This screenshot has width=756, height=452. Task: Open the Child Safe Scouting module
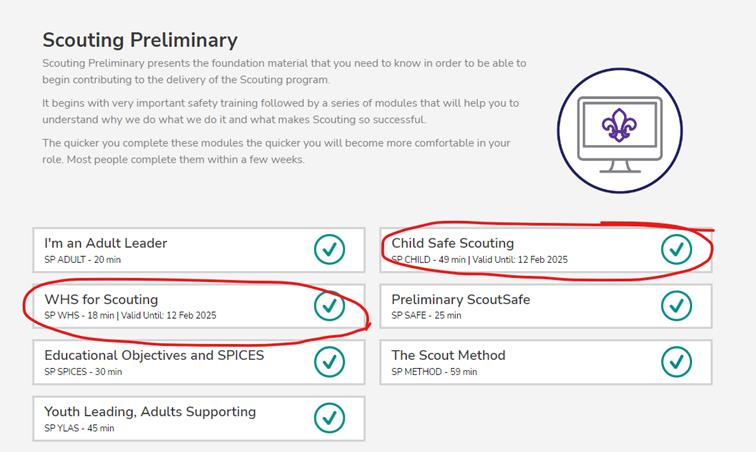pos(452,243)
